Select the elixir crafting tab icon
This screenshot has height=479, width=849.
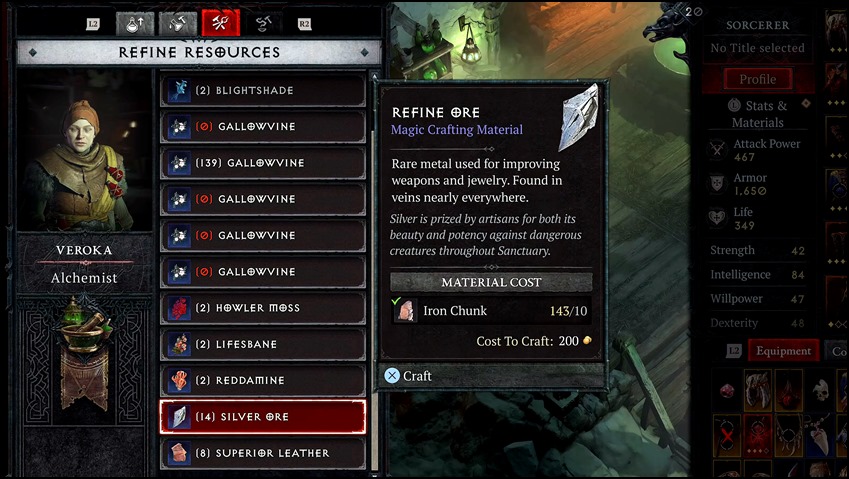[x=178, y=24]
